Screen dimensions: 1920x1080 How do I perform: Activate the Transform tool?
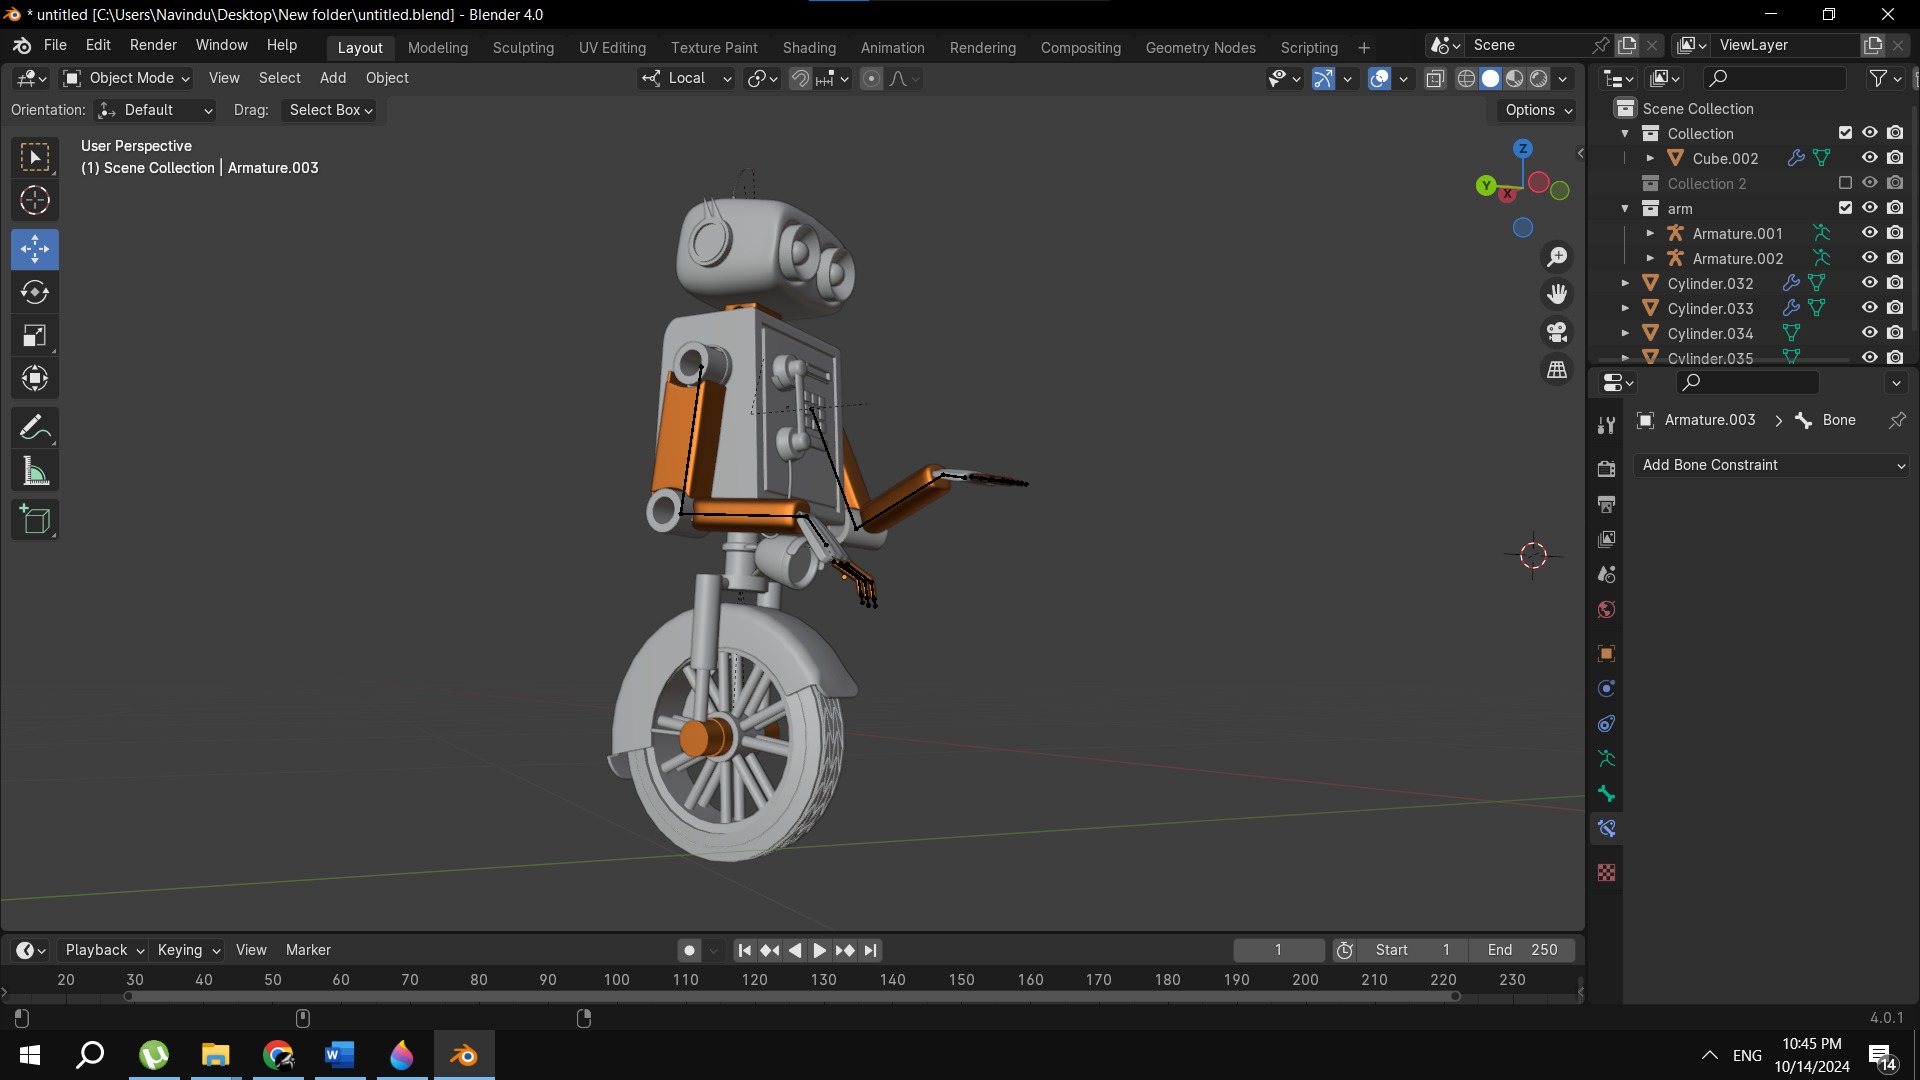point(35,379)
